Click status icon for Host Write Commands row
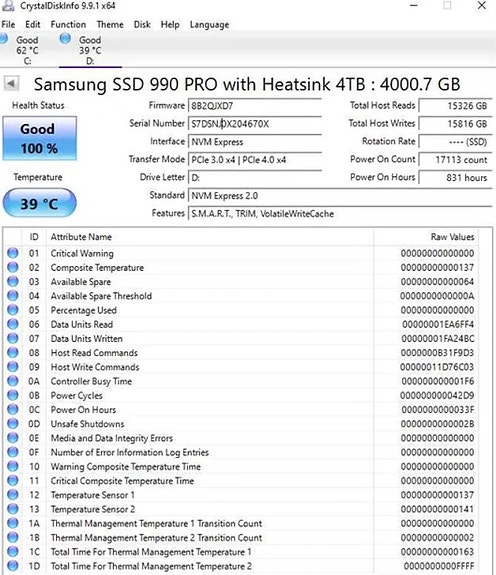The image size is (496, 575). click(13, 367)
